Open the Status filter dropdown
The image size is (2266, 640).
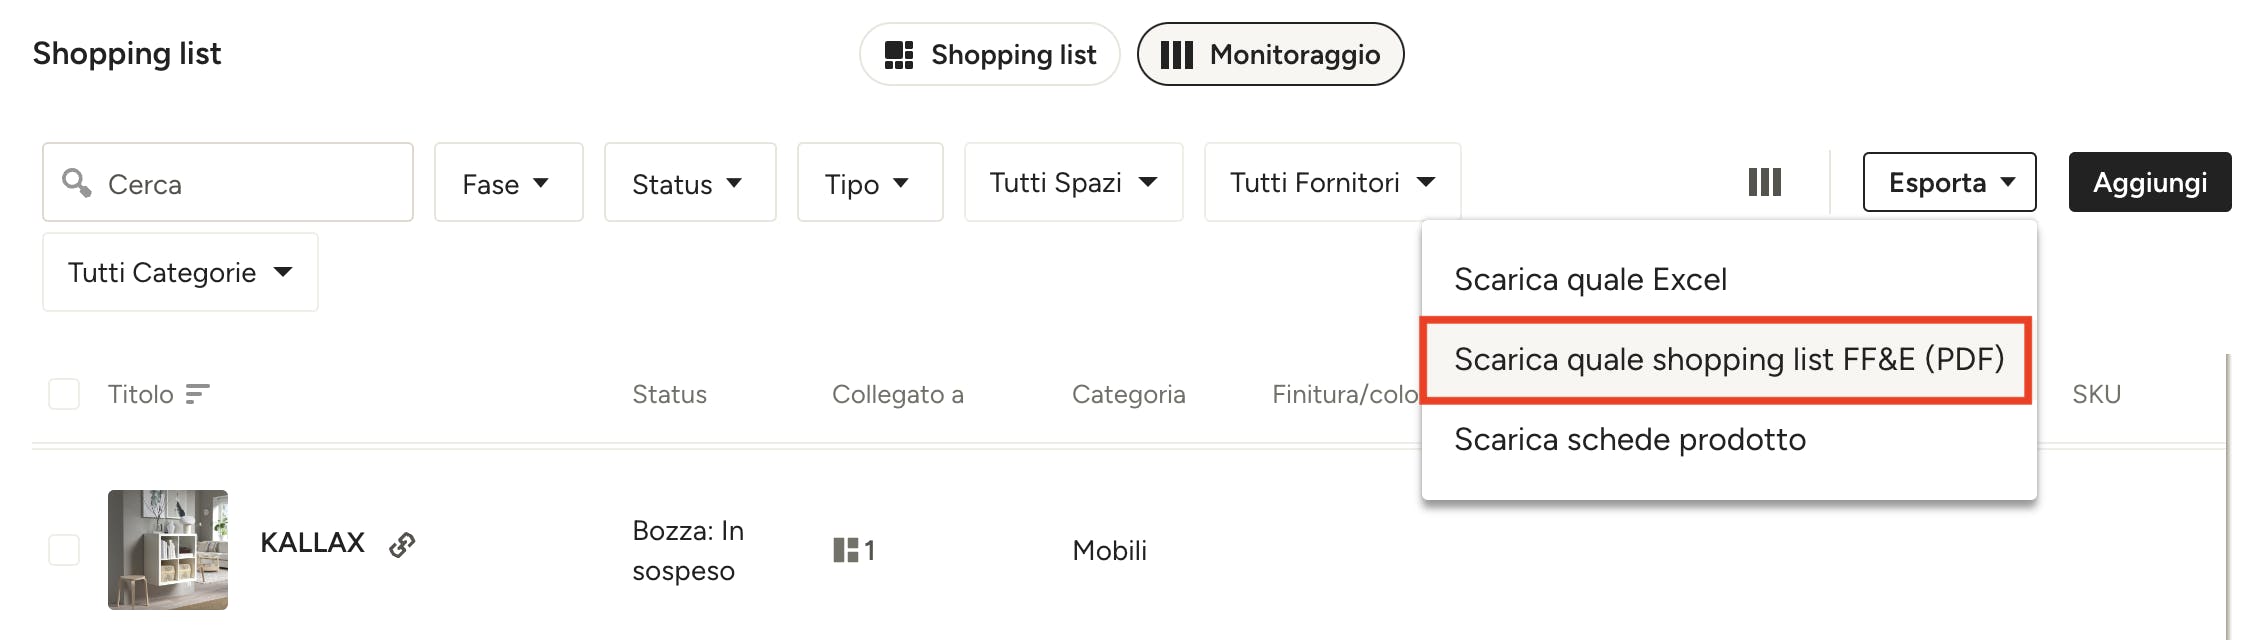[690, 182]
